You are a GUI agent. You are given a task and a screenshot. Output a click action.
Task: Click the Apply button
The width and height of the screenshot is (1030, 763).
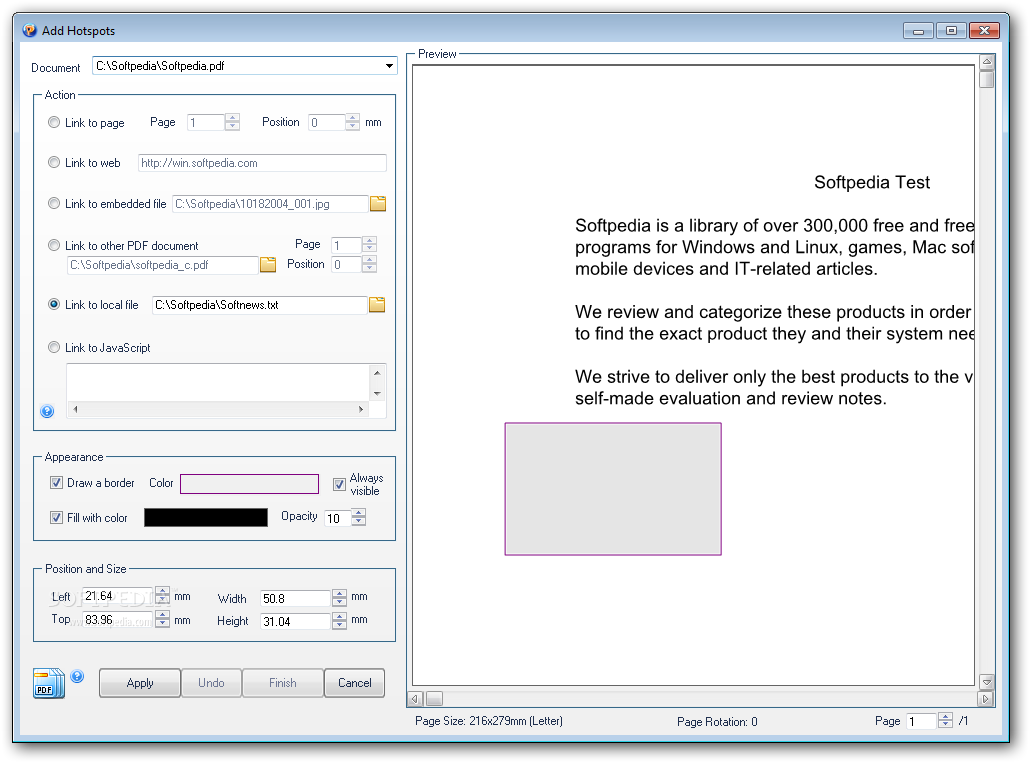point(140,683)
